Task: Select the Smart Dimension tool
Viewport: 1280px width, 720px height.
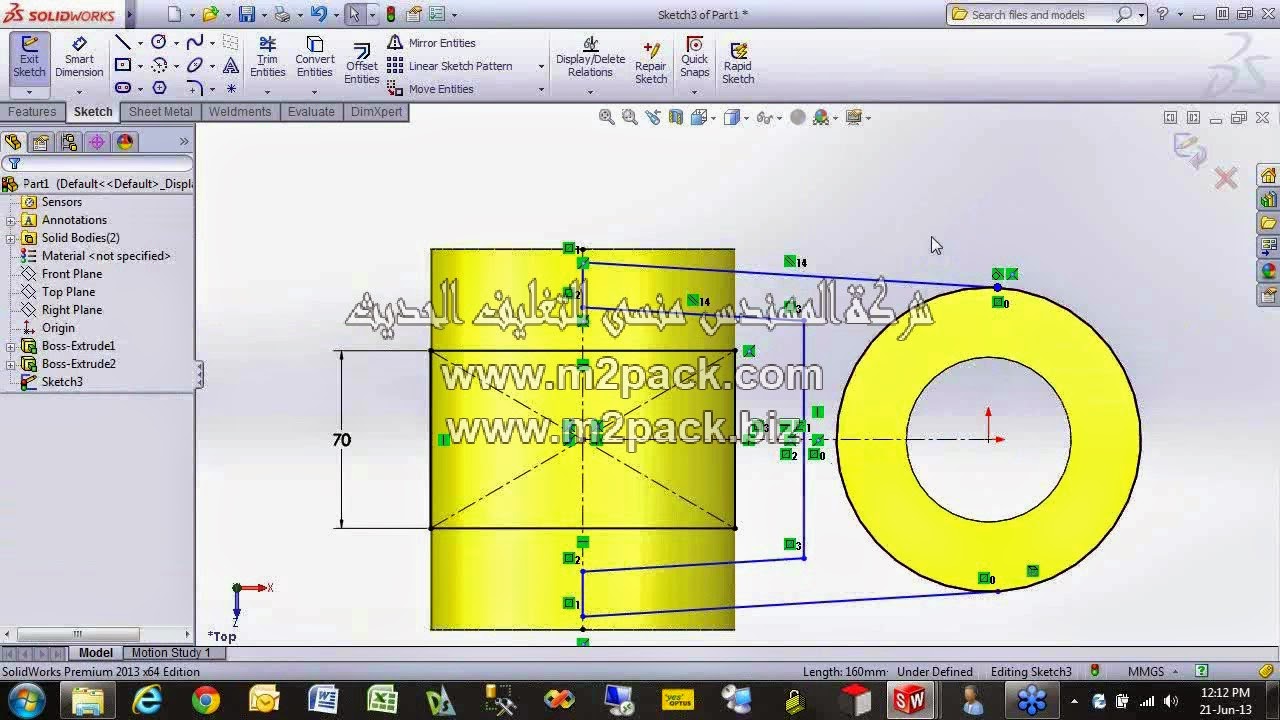Action: (x=79, y=58)
